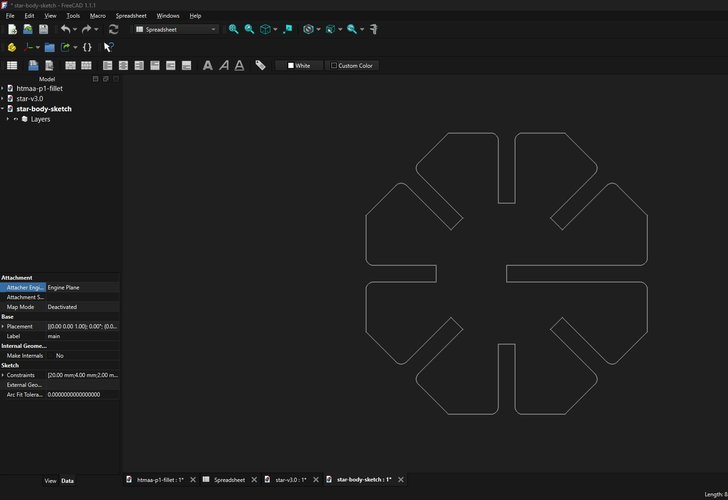728x500 pixels.
Task: Open the Windows menu
Action: [168, 16]
